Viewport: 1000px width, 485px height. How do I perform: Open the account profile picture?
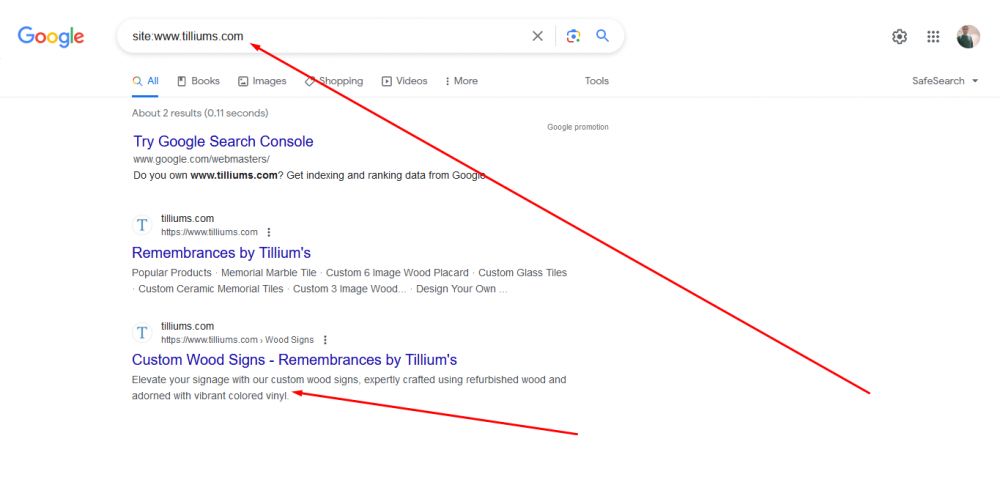(x=968, y=37)
